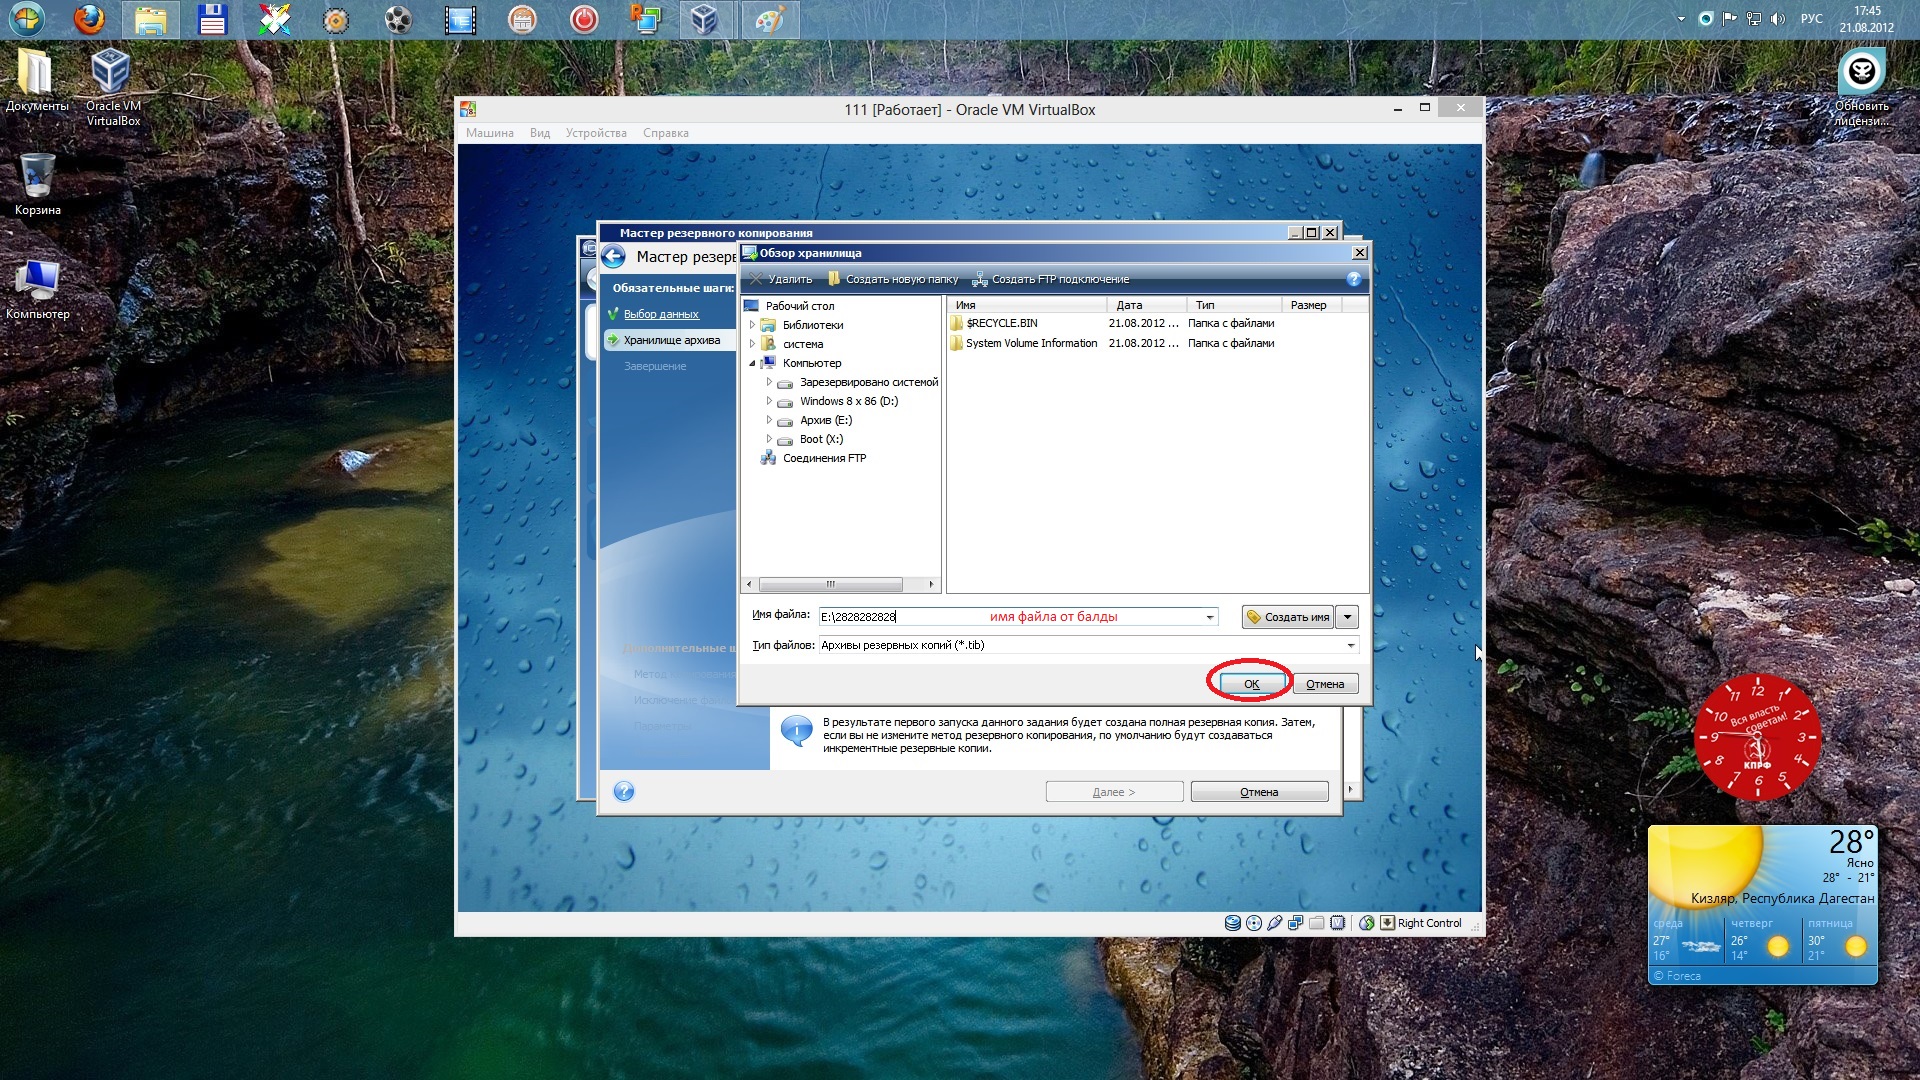Select Соединения FTP in the folder tree
Viewport: 1920px width, 1080px height.
pyautogui.click(x=824, y=458)
